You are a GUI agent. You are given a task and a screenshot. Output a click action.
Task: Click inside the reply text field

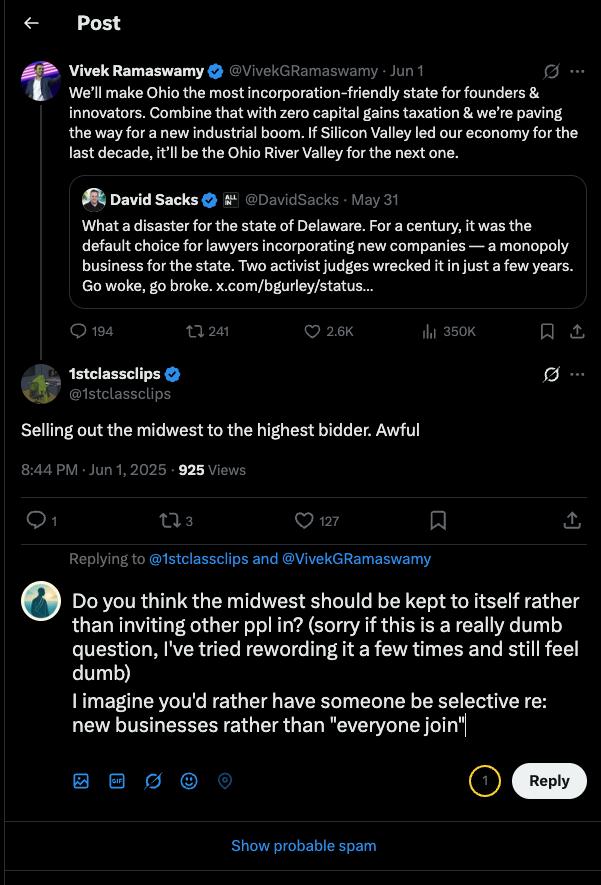pyautogui.click(x=326, y=663)
